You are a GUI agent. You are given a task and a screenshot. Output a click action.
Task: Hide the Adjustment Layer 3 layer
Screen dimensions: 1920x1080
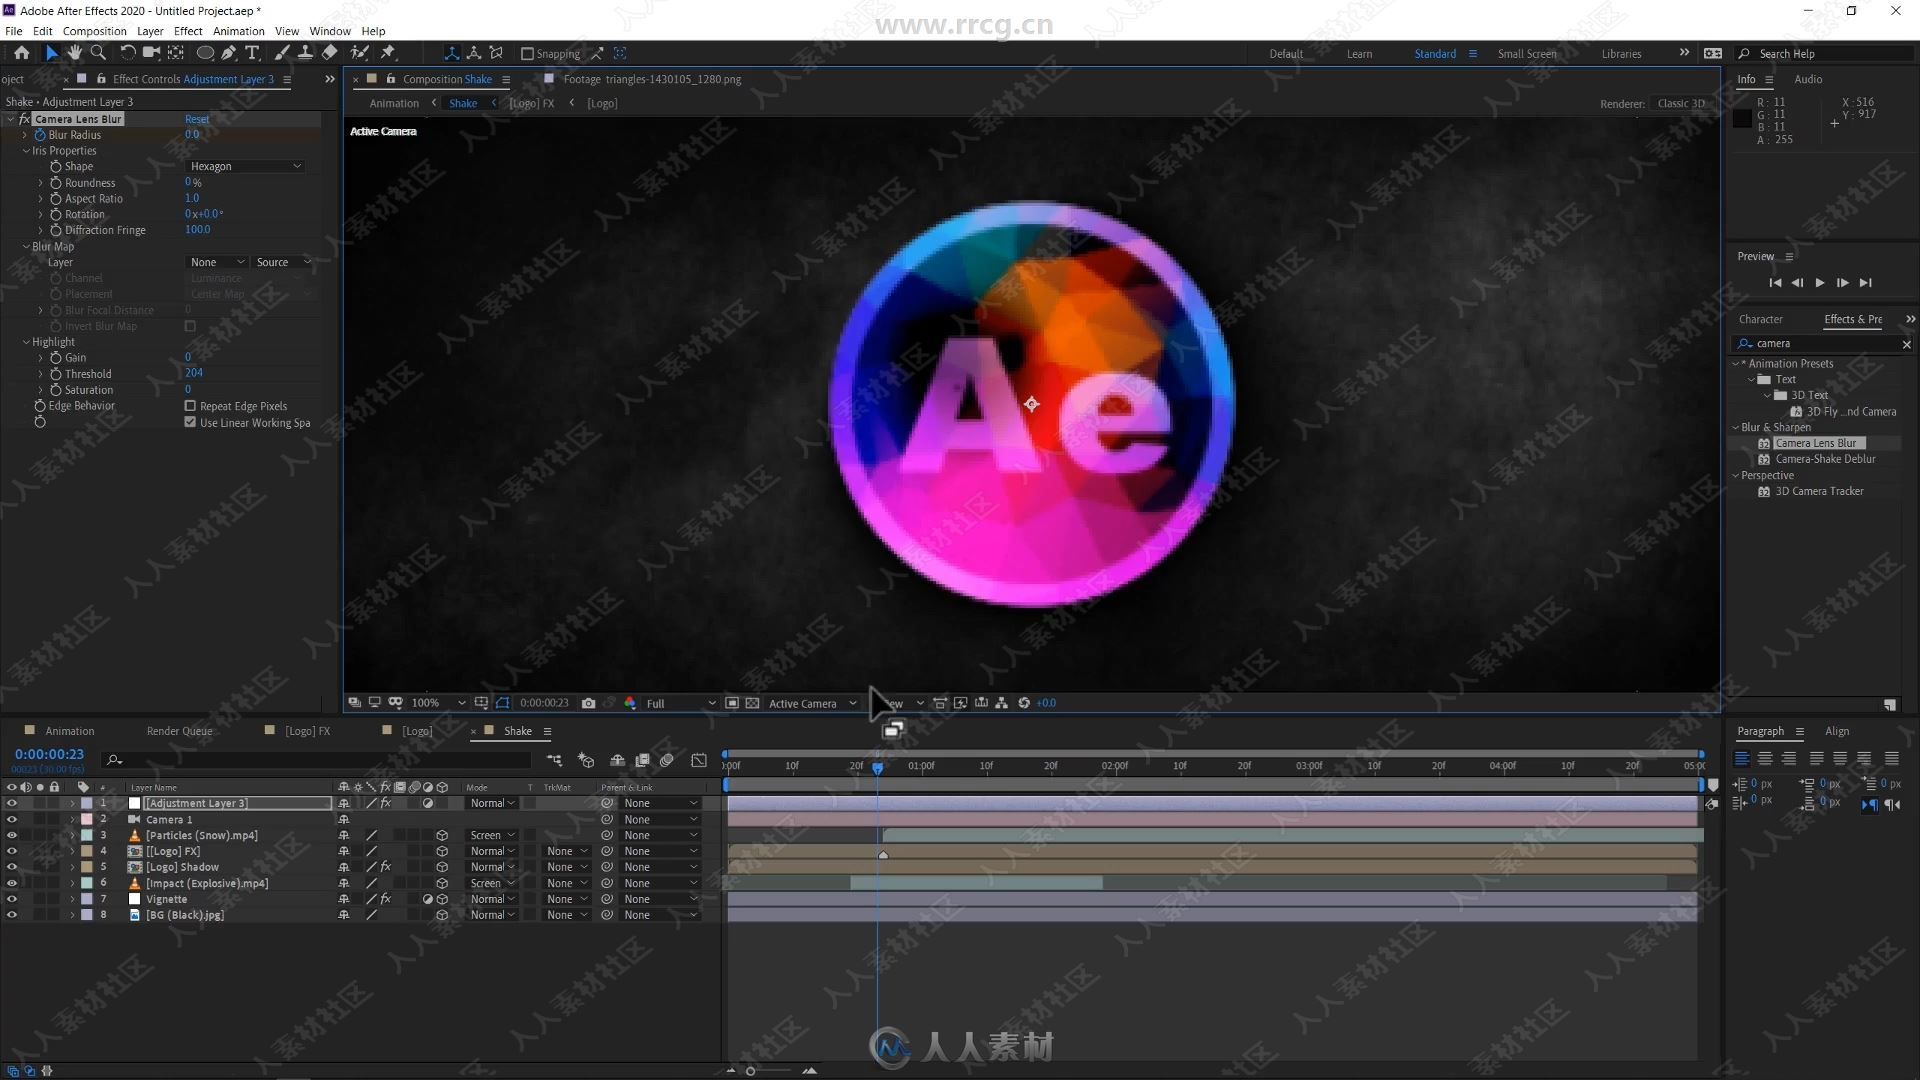[x=12, y=803]
